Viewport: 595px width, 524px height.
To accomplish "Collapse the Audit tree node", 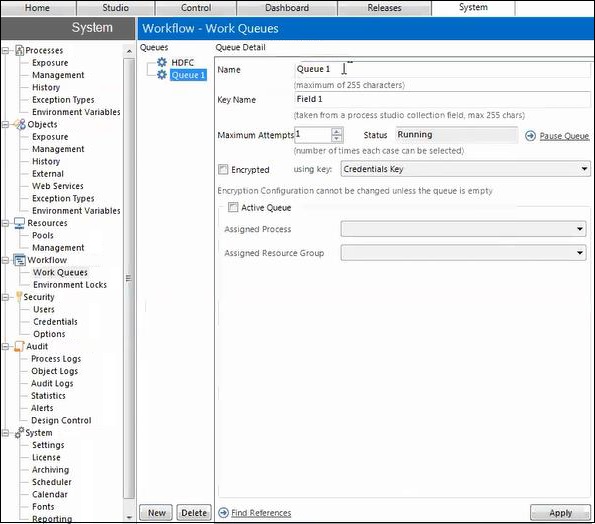I will [x=5, y=346].
